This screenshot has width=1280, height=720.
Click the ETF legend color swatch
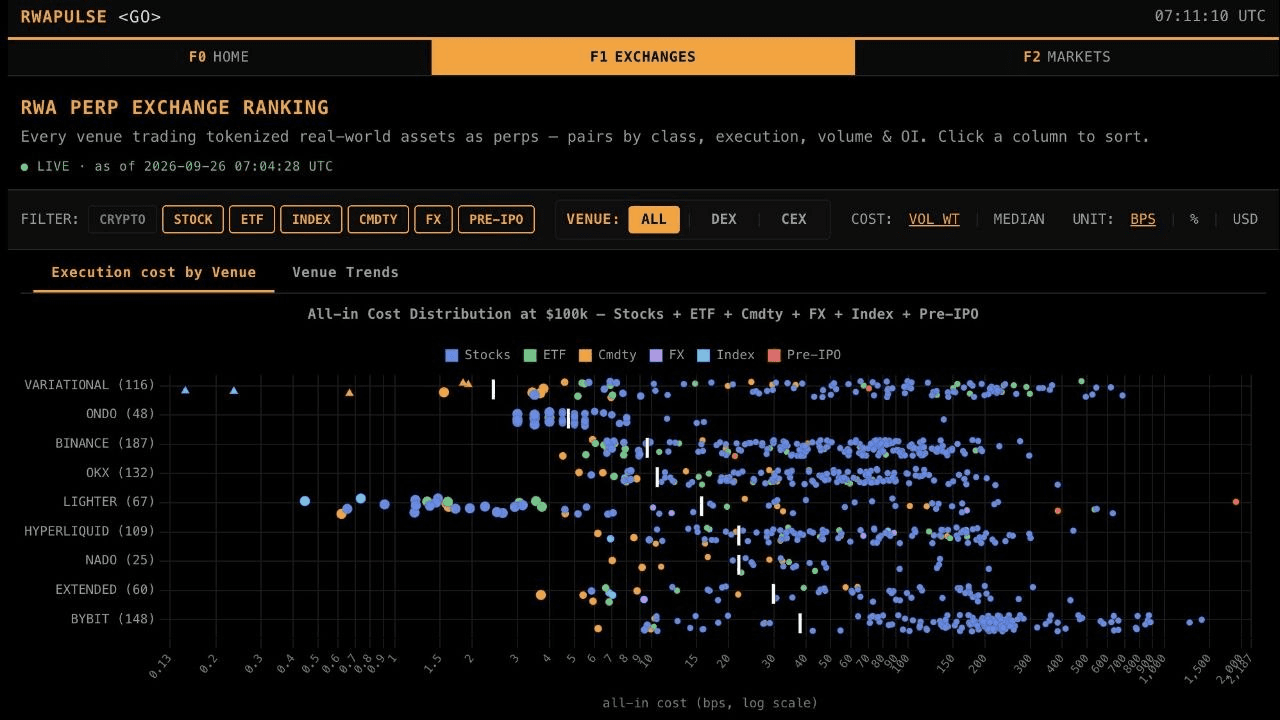[x=530, y=355]
